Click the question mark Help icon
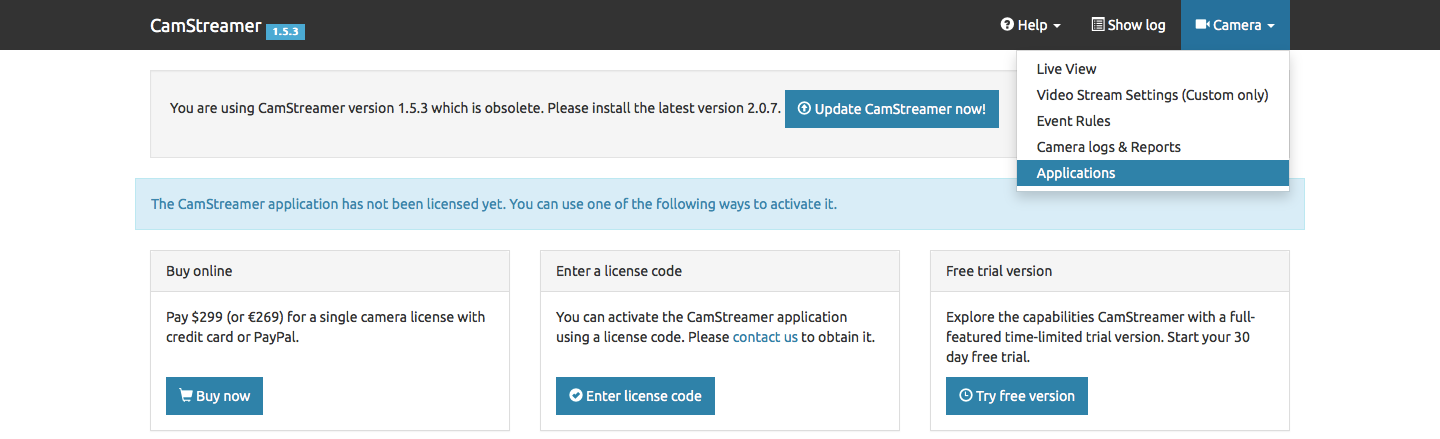This screenshot has height=439, width=1440. [x=1007, y=25]
